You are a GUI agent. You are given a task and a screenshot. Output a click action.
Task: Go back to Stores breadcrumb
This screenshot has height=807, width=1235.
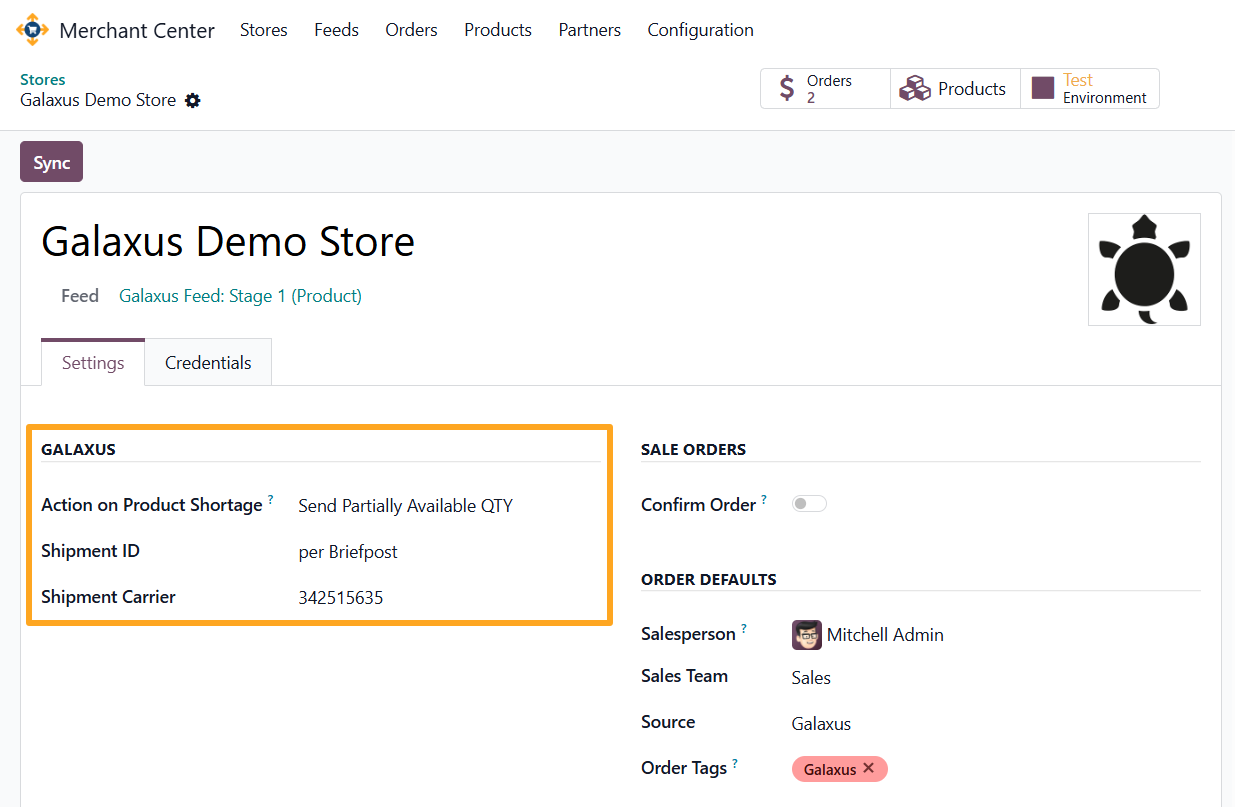[43, 79]
